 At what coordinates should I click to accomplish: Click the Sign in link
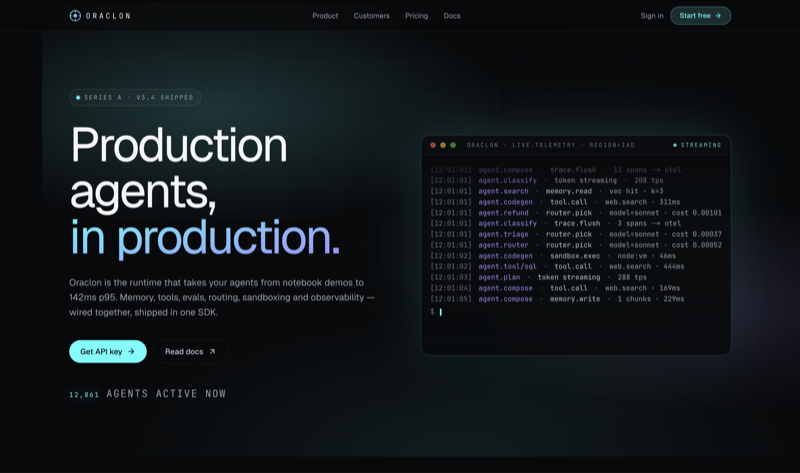click(652, 16)
